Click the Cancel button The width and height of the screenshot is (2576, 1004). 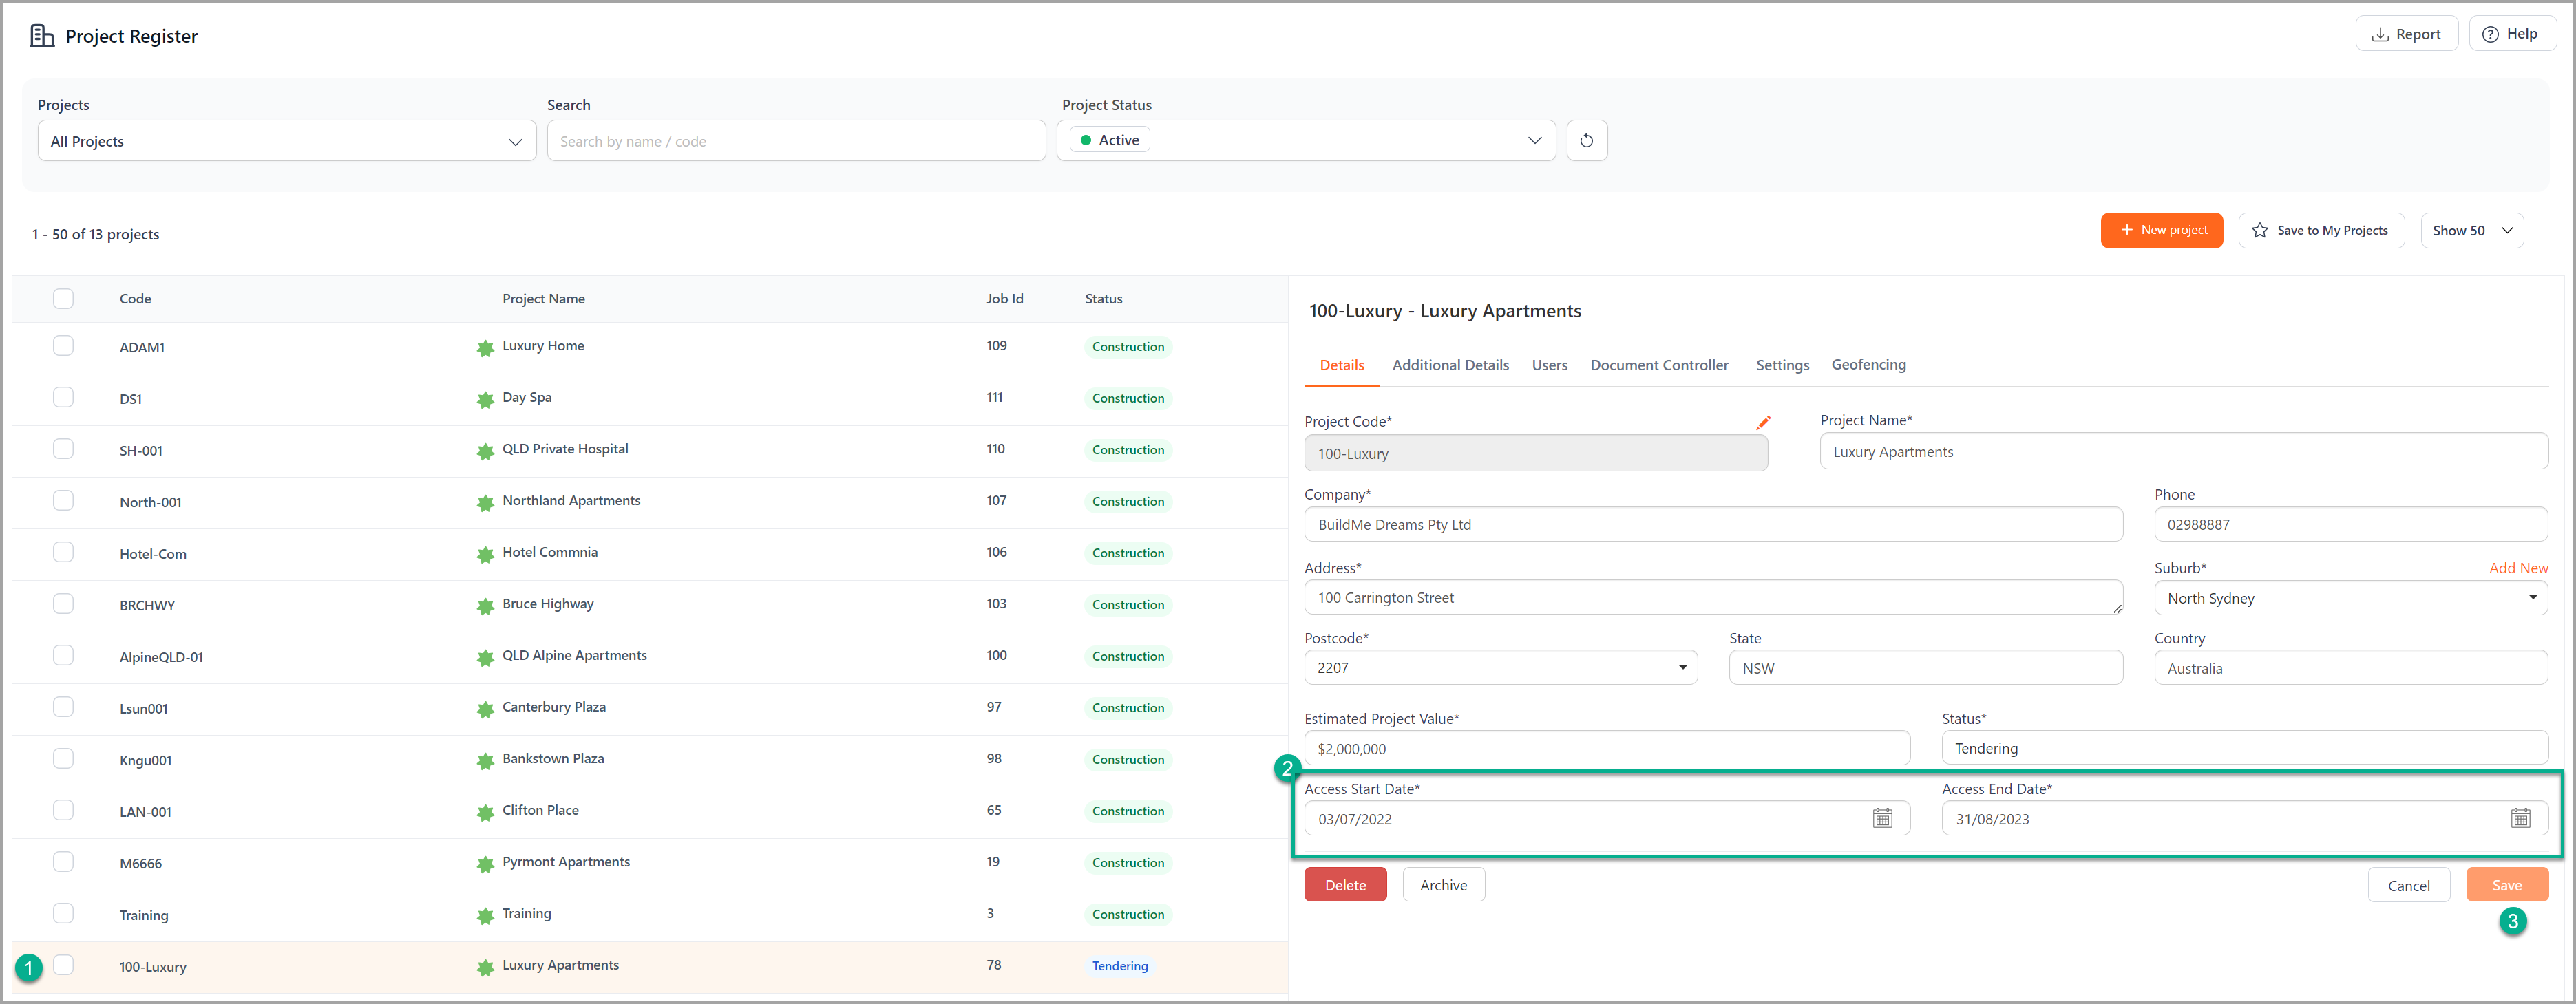tap(2408, 885)
